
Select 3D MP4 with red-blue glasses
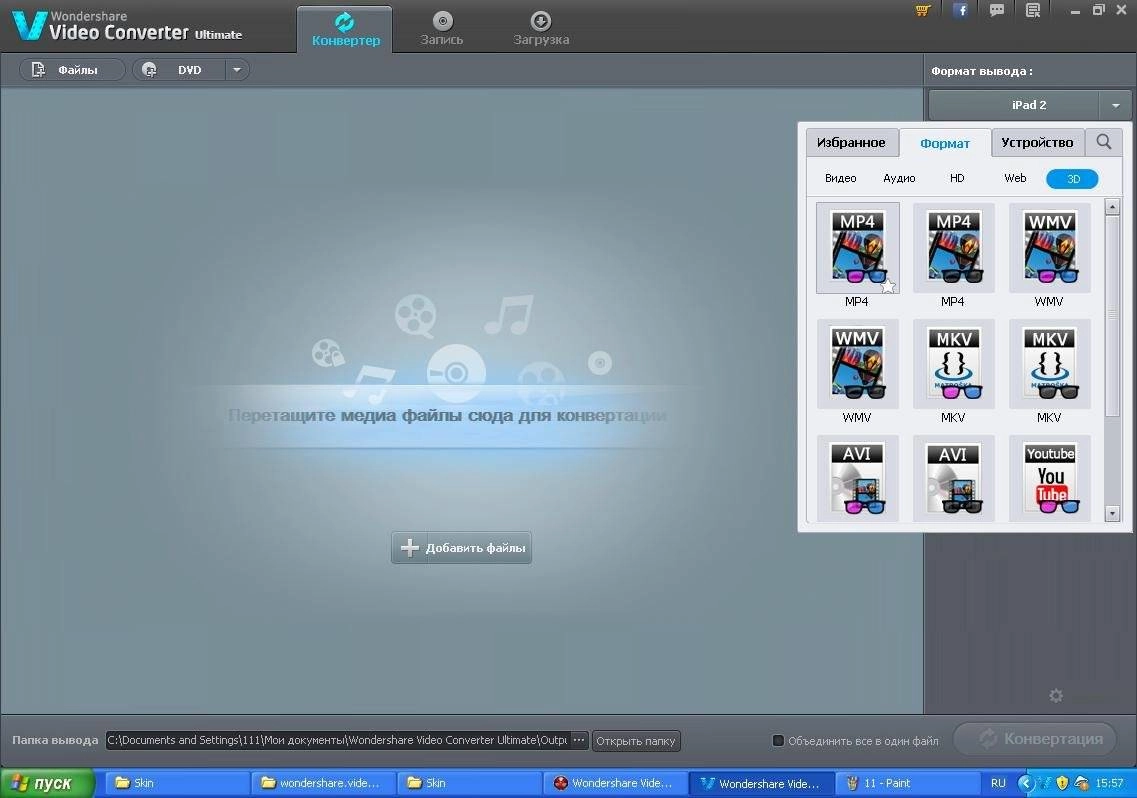click(x=857, y=249)
